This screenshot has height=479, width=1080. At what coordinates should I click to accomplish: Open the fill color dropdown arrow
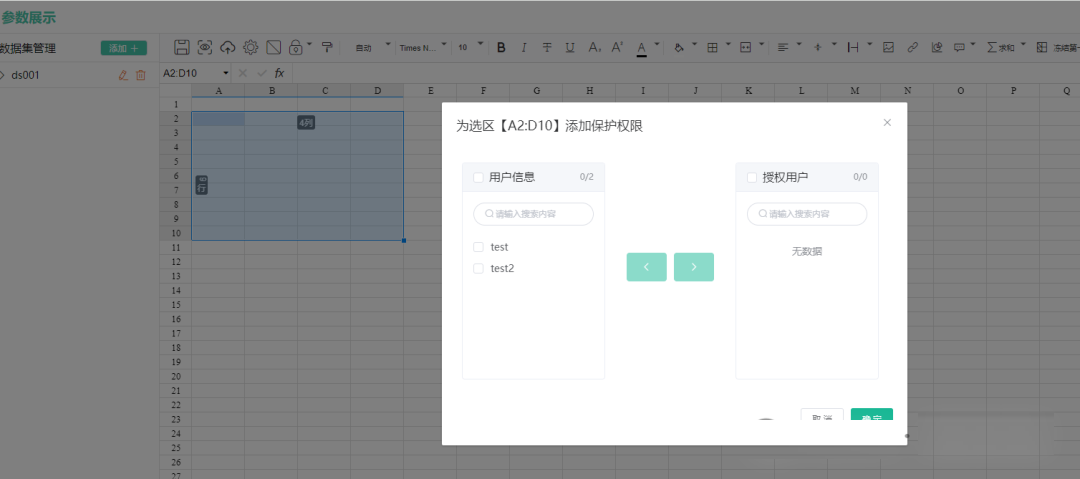click(694, 45)
